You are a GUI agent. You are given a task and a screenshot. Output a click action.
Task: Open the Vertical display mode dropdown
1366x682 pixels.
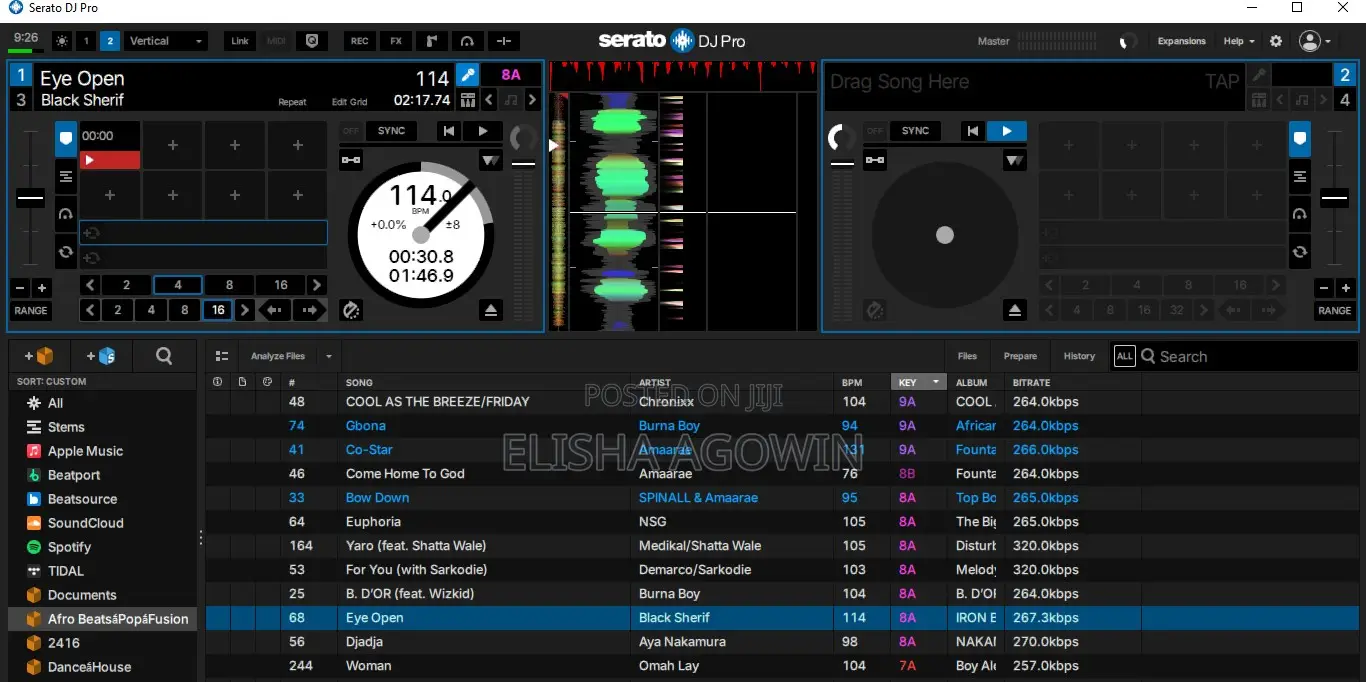pyautogui.click(x=165, y=41)
